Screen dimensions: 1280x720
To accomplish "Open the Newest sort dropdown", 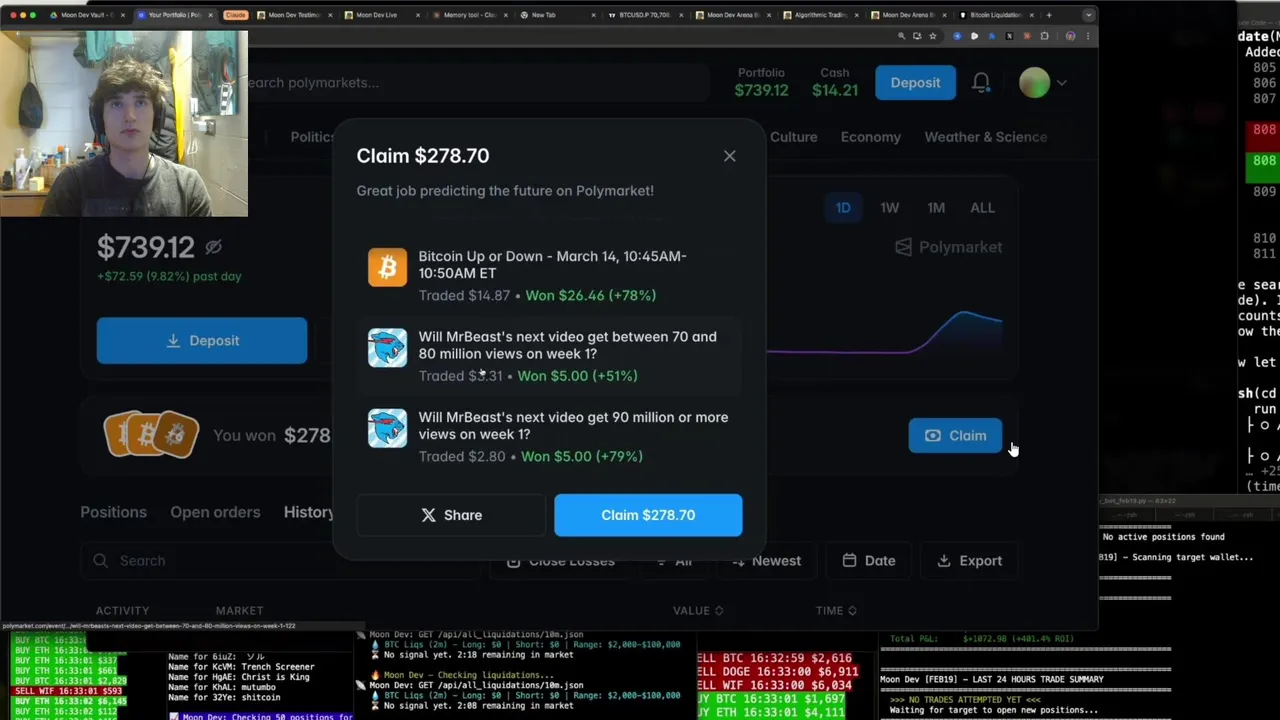I will [766, 561].
